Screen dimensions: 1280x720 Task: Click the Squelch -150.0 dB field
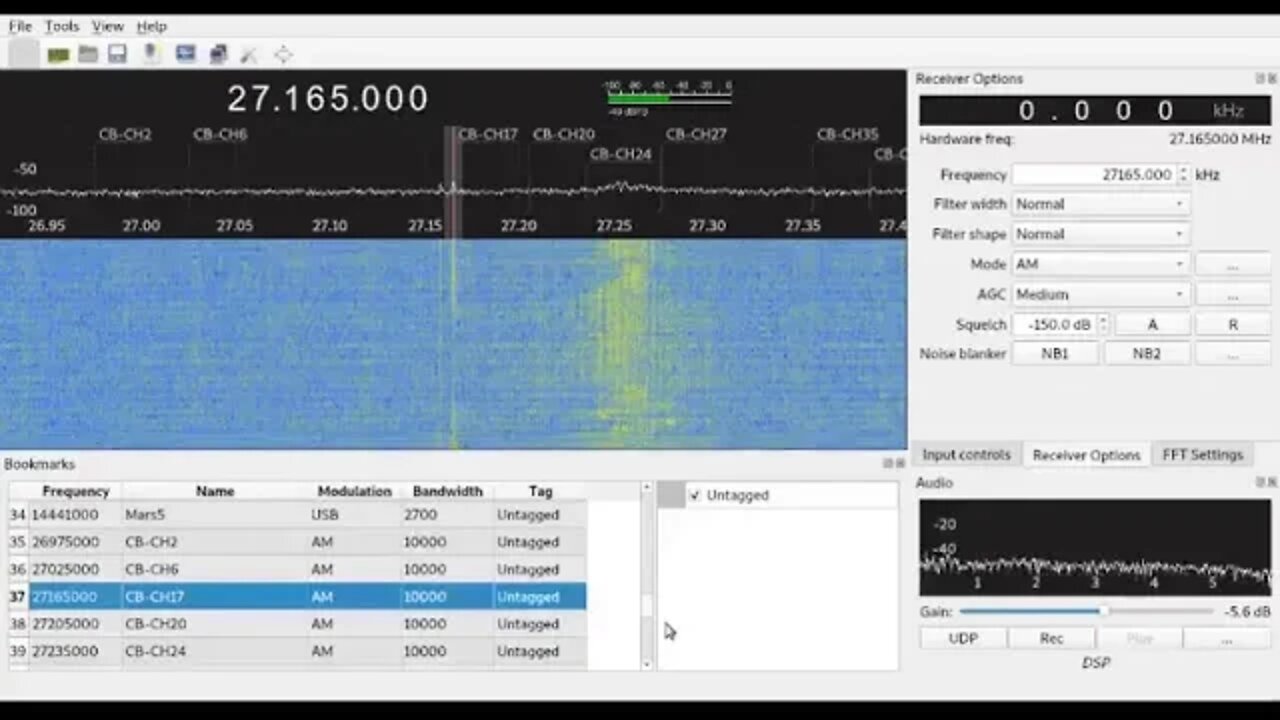pos(1056,324)
